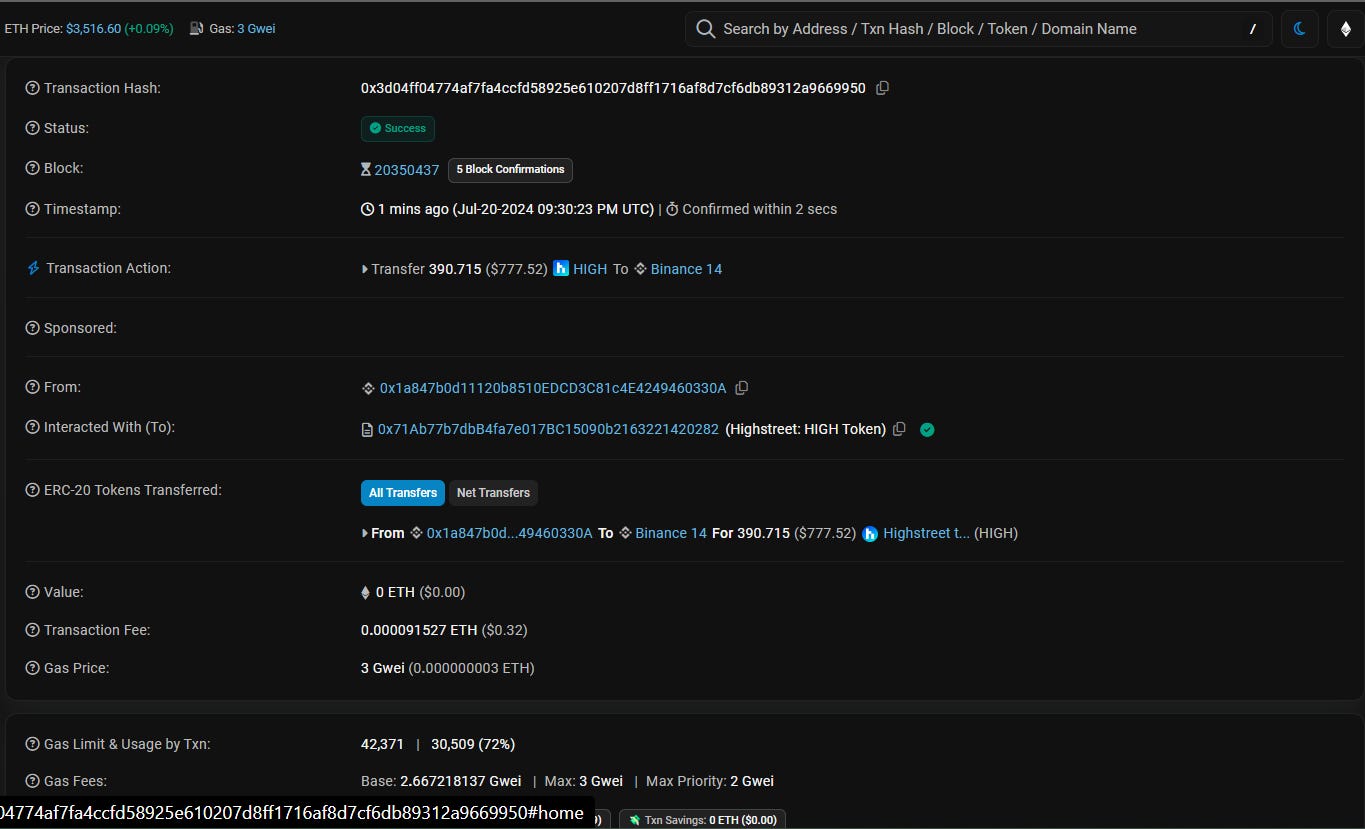Click the ETH price $3,516.60
The height and width of the screenshot is (829, 1365).
pos(93,29)
